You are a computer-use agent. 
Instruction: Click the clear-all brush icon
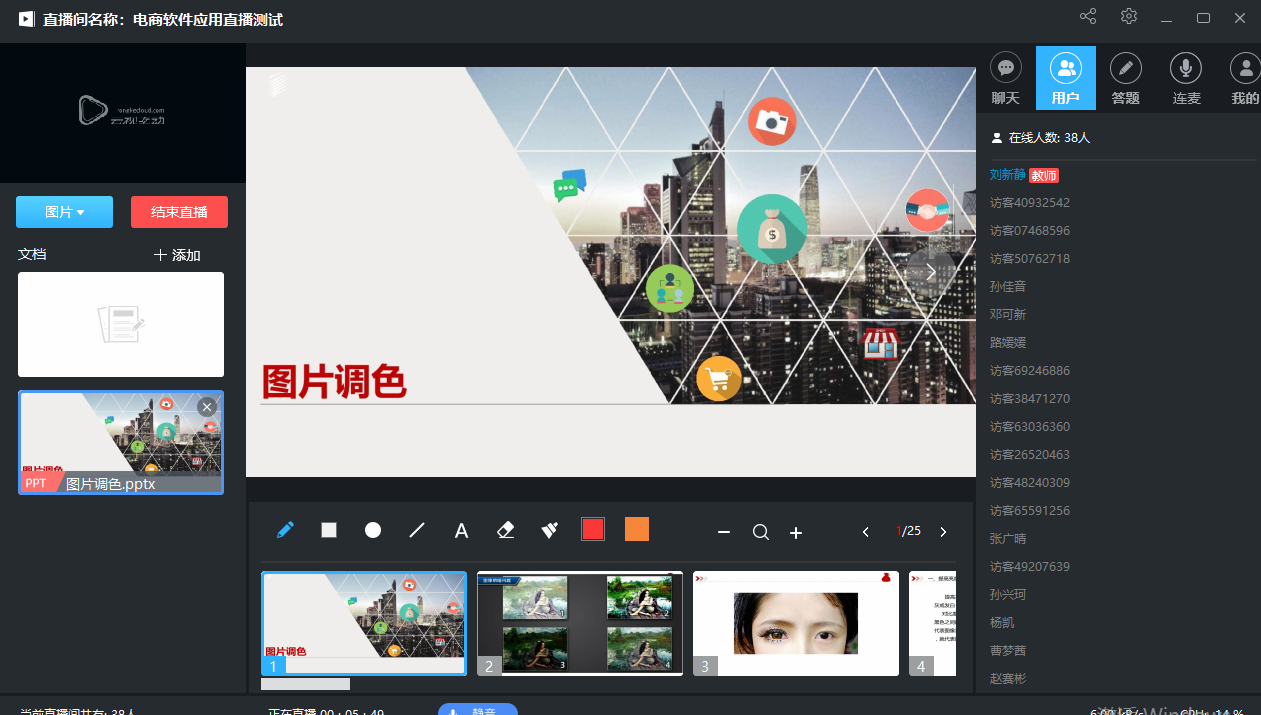point(549,530)
